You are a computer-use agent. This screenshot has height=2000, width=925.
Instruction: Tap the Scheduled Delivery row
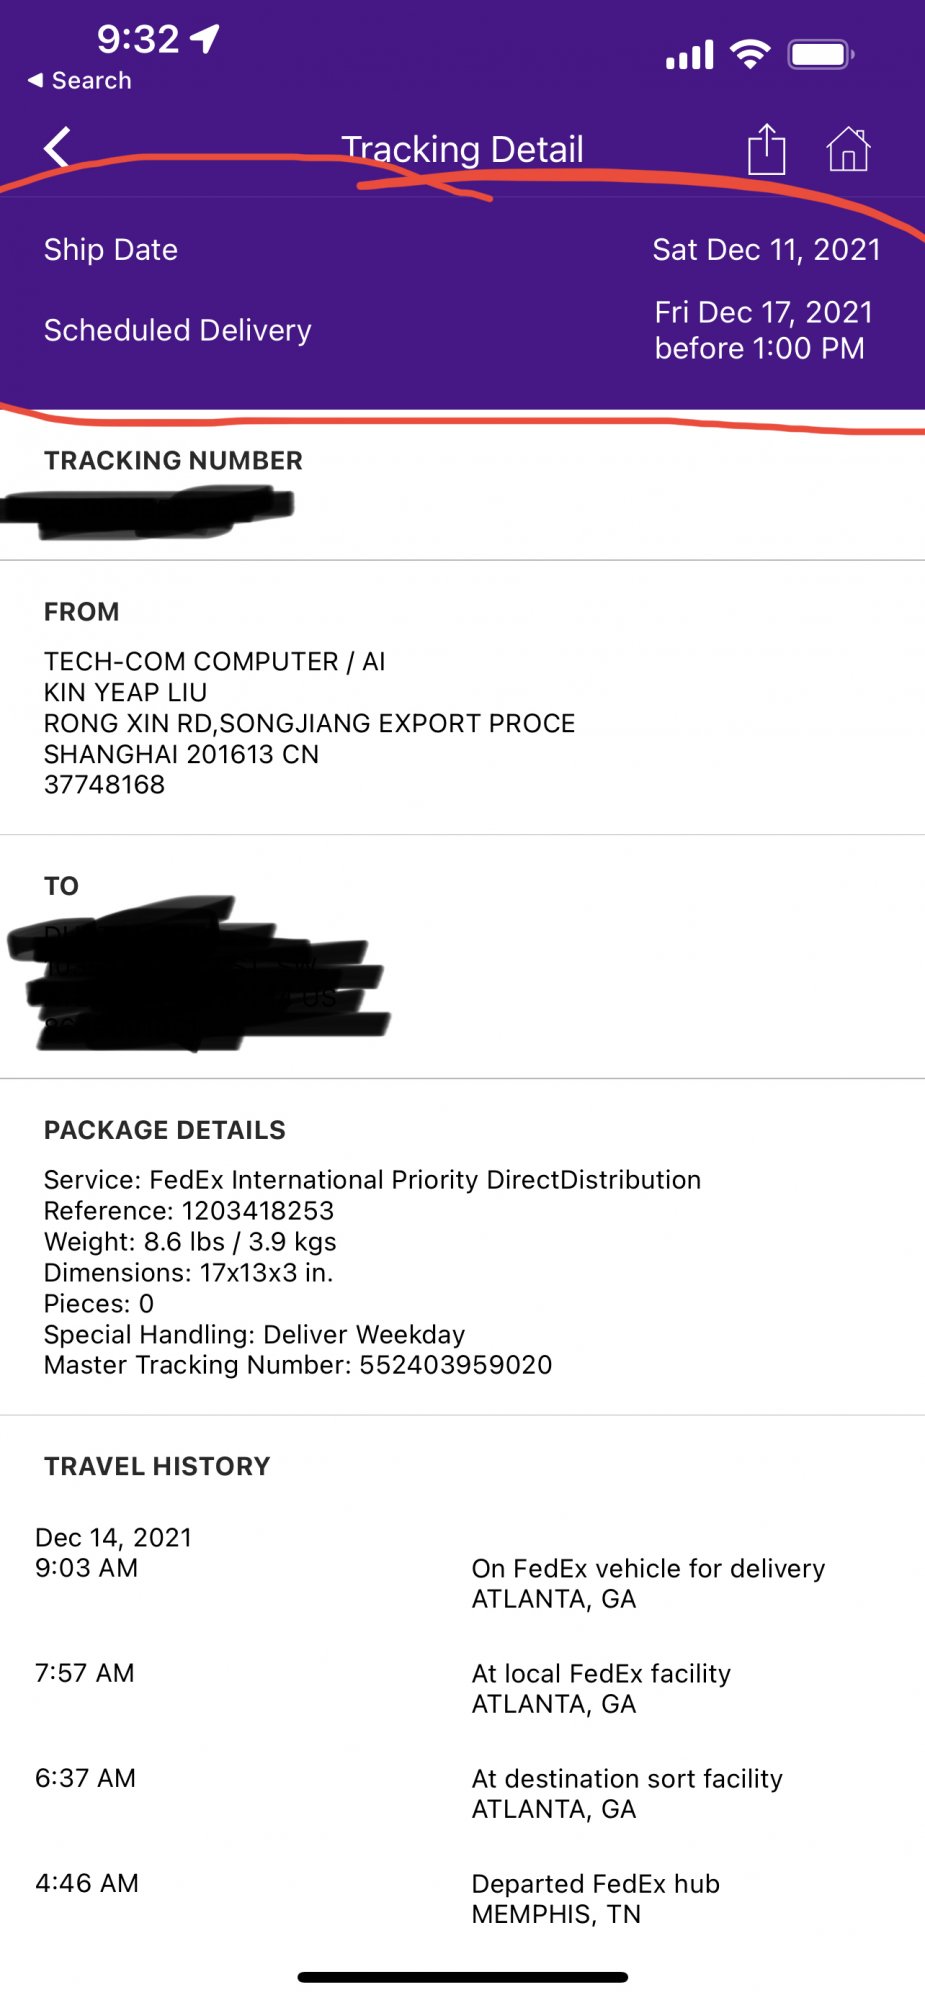(x=462, y=331)
